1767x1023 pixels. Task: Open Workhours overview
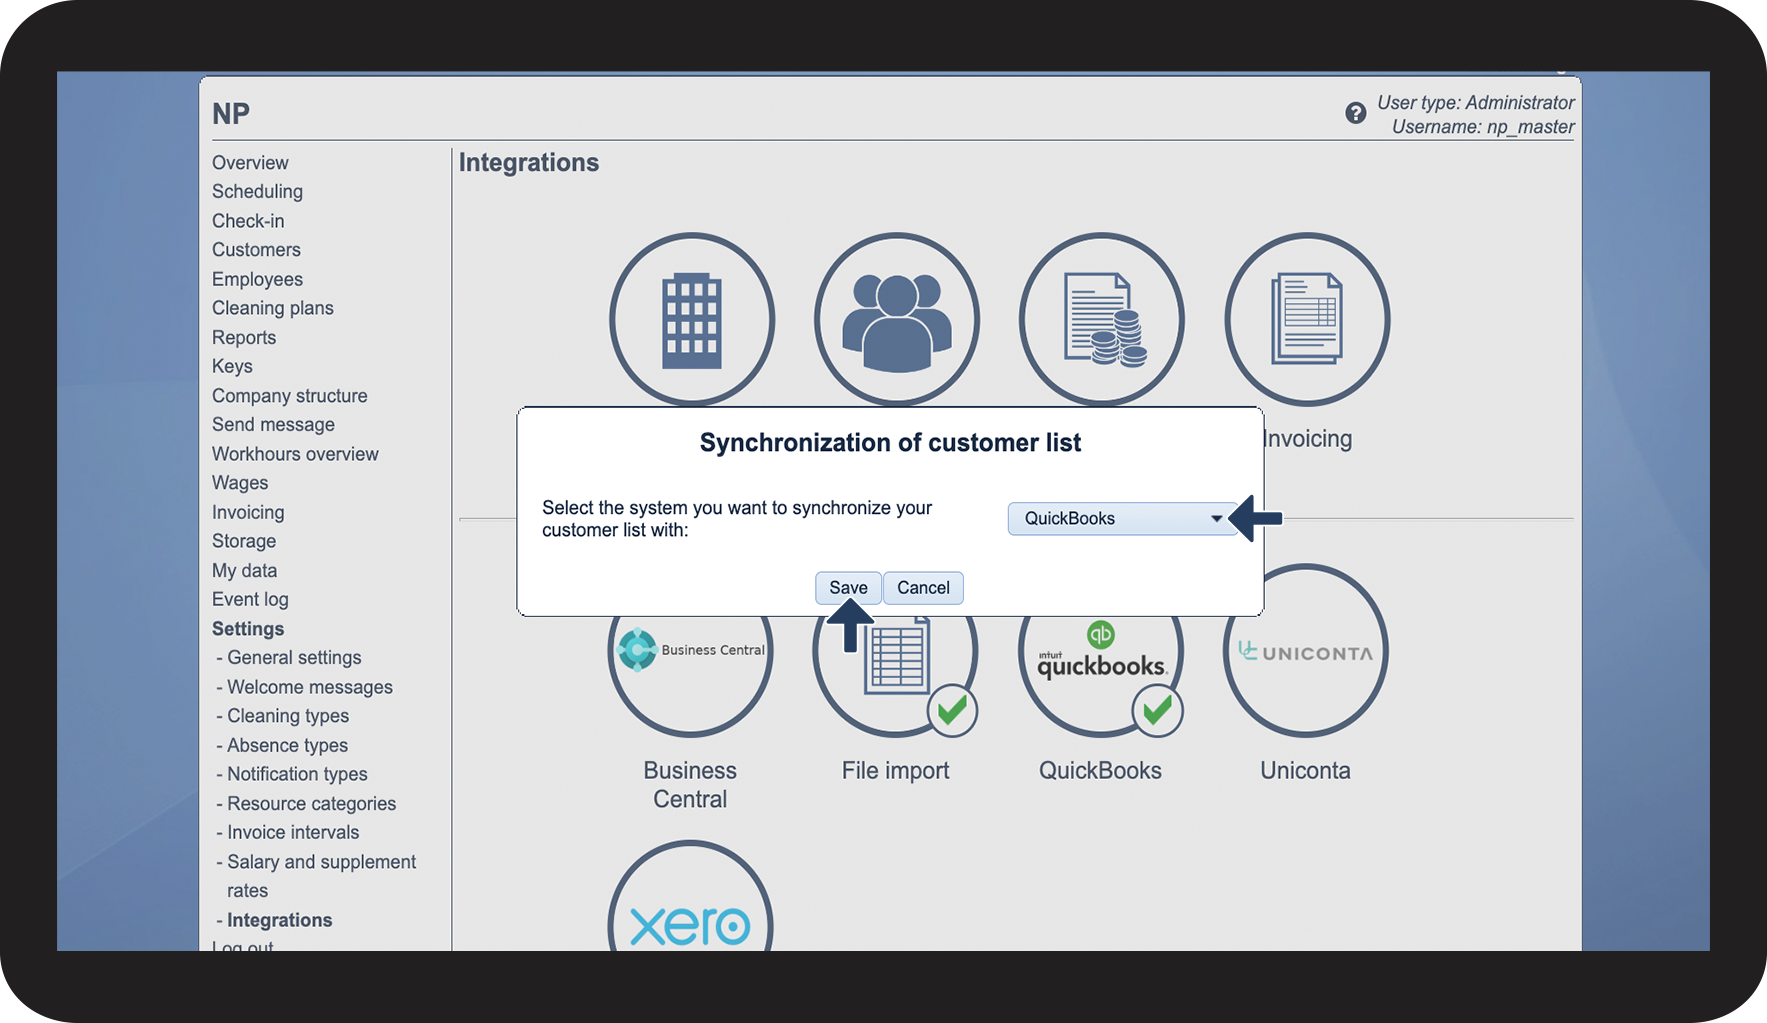coord(295,454)
